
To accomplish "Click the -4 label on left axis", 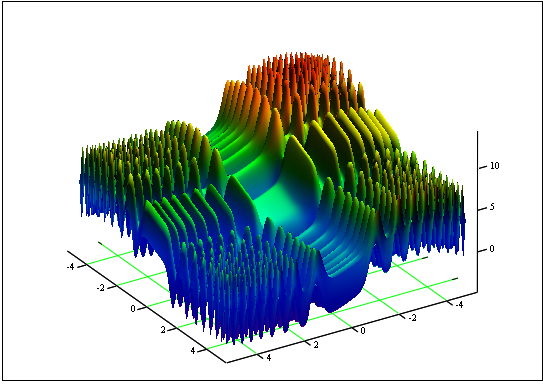I will pos(71,267).
